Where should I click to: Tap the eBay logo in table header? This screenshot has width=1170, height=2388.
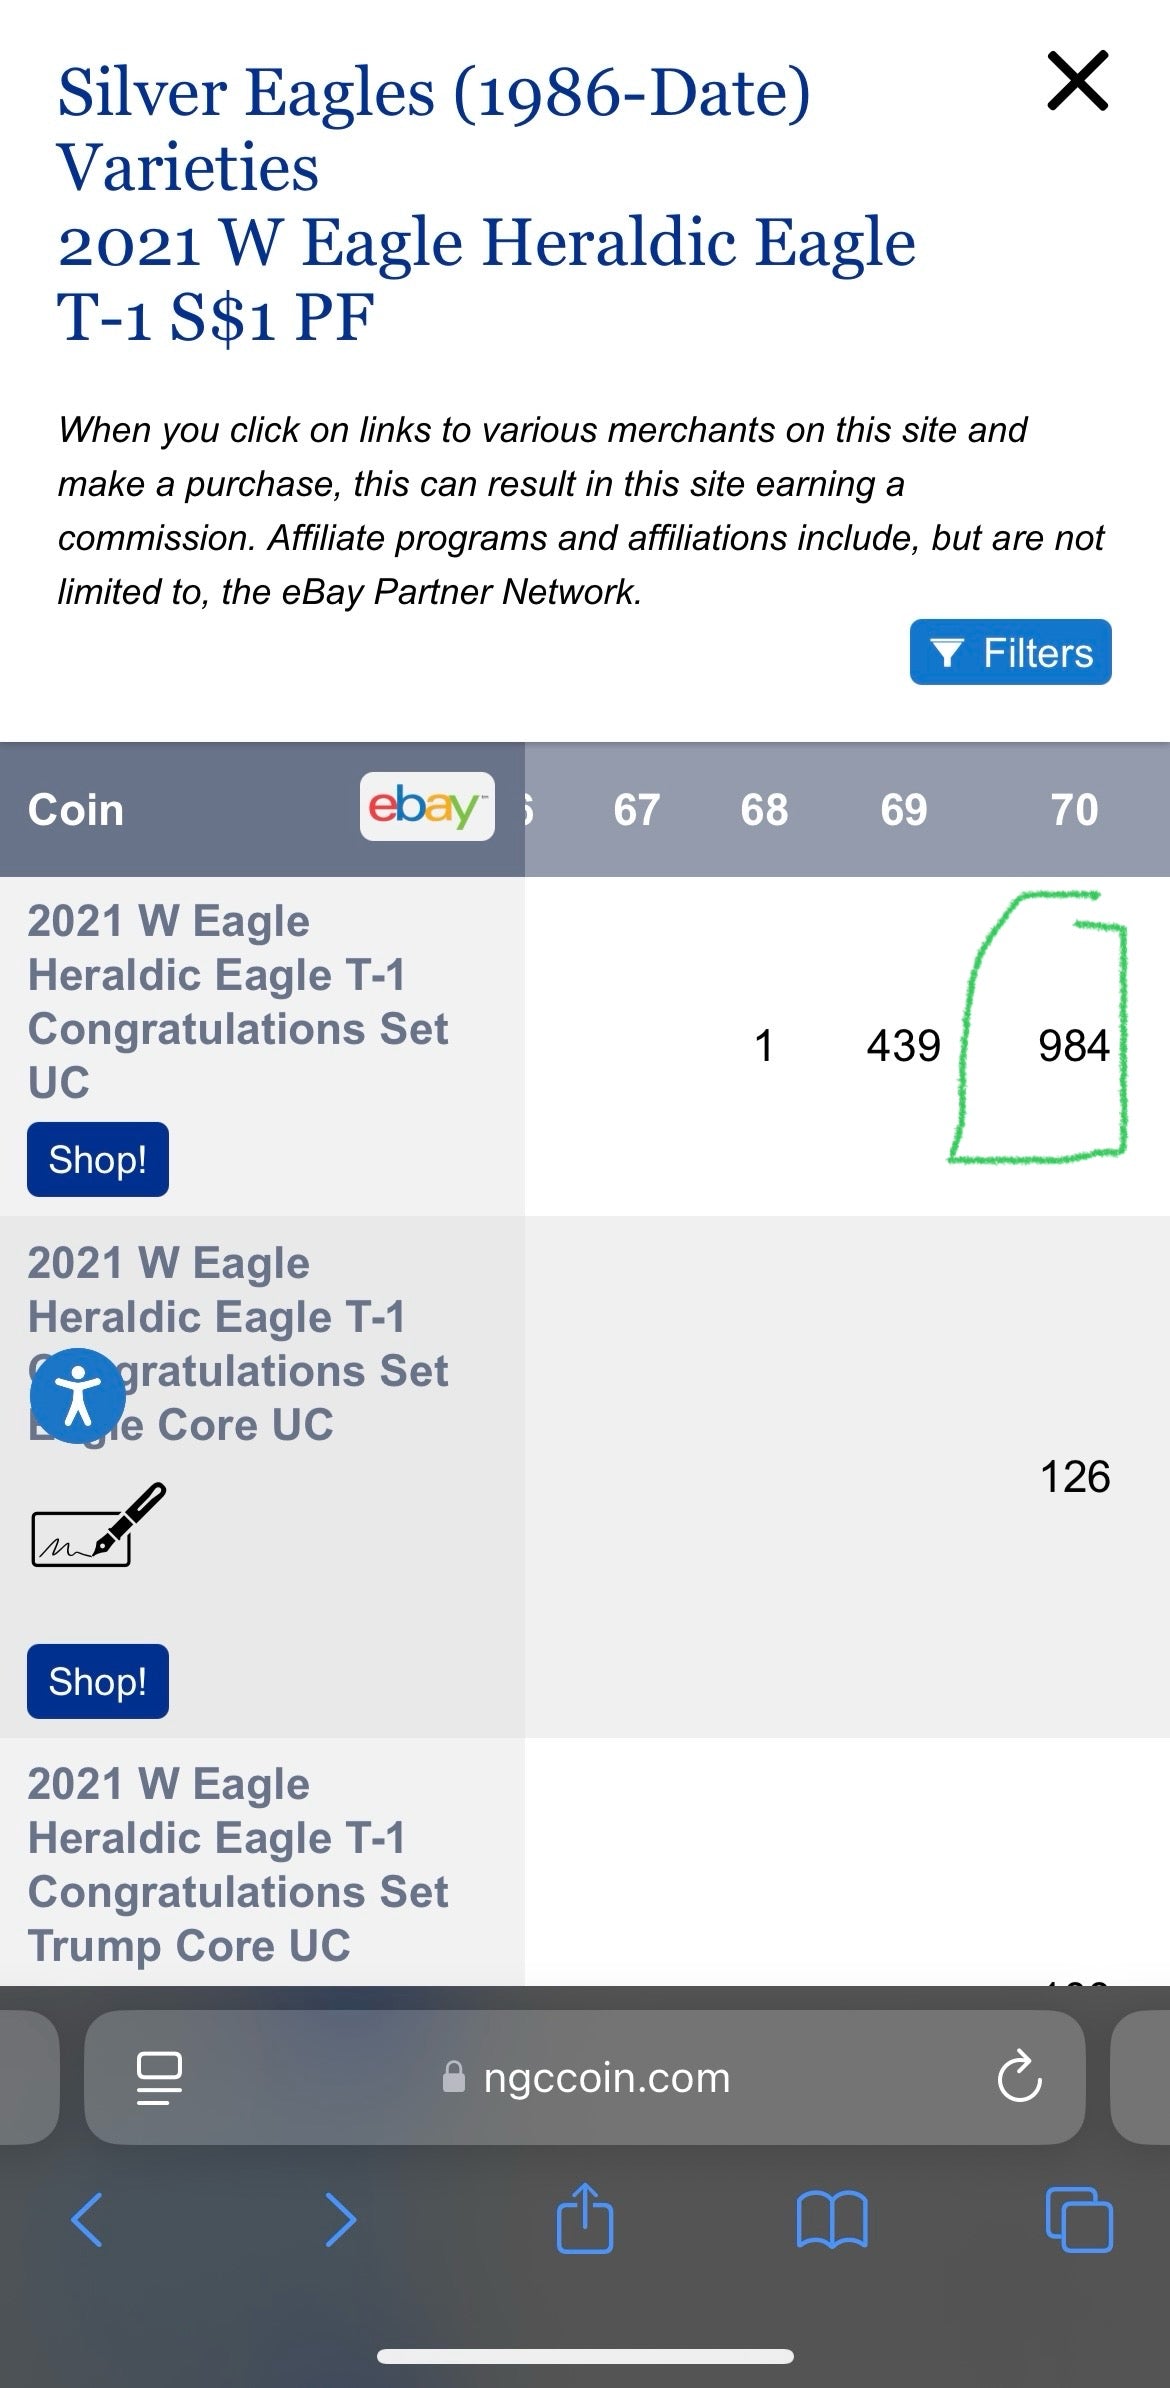[427, 807]
